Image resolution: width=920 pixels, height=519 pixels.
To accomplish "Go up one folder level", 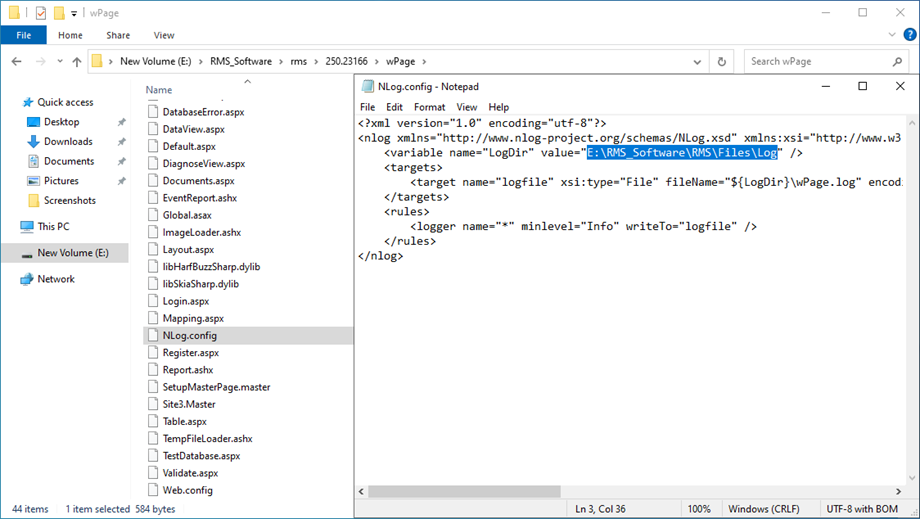I will click(x=77, y=61).
